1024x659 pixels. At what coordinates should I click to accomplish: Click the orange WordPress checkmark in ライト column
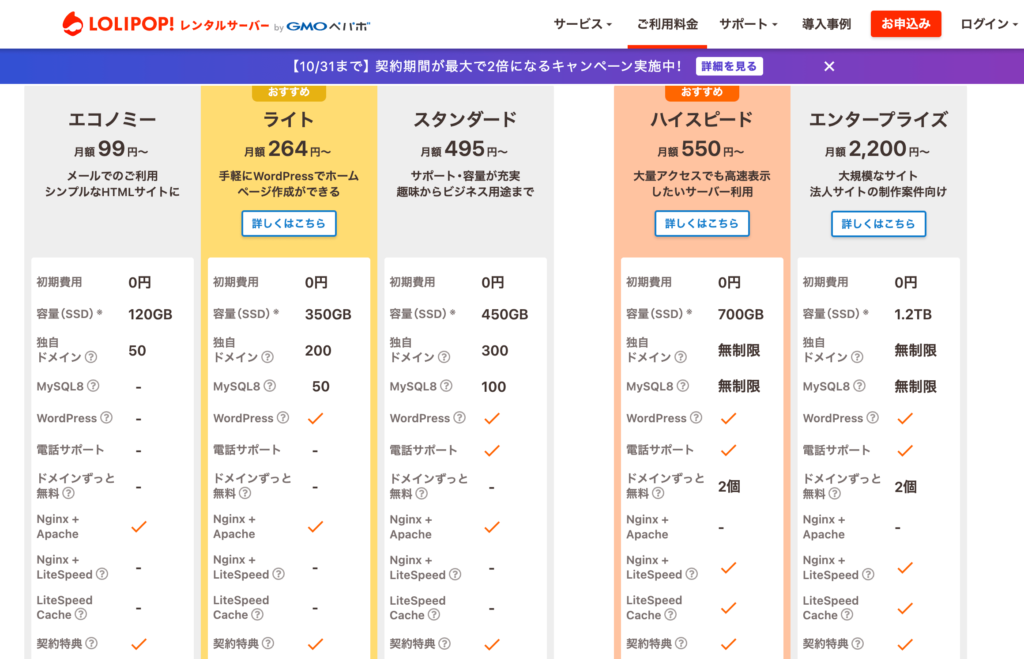coord(313,418)
